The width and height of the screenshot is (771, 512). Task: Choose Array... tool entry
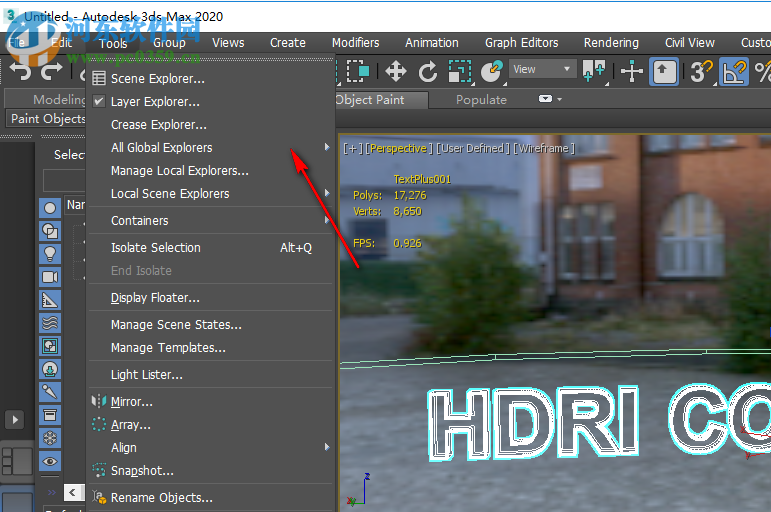coord(210,425)
